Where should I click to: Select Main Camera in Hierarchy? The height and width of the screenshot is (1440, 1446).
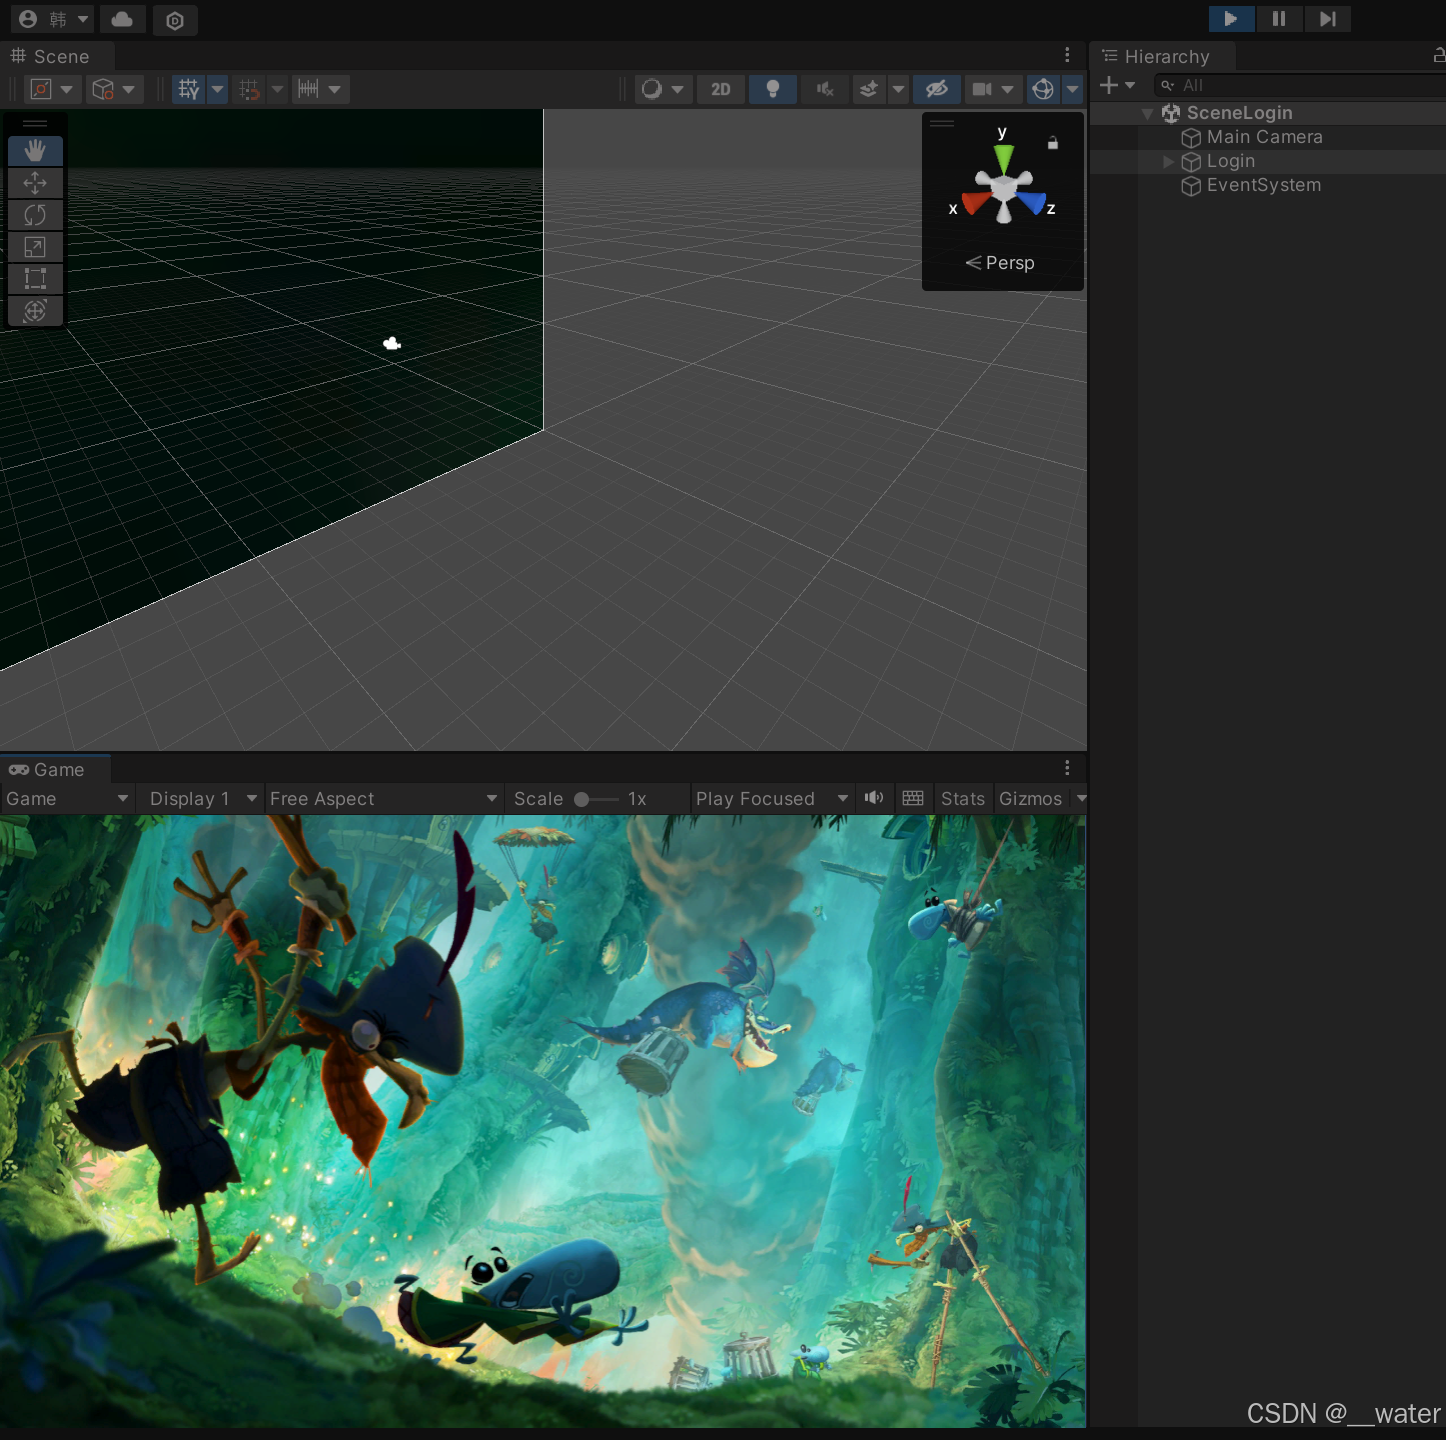(1264, 137)
